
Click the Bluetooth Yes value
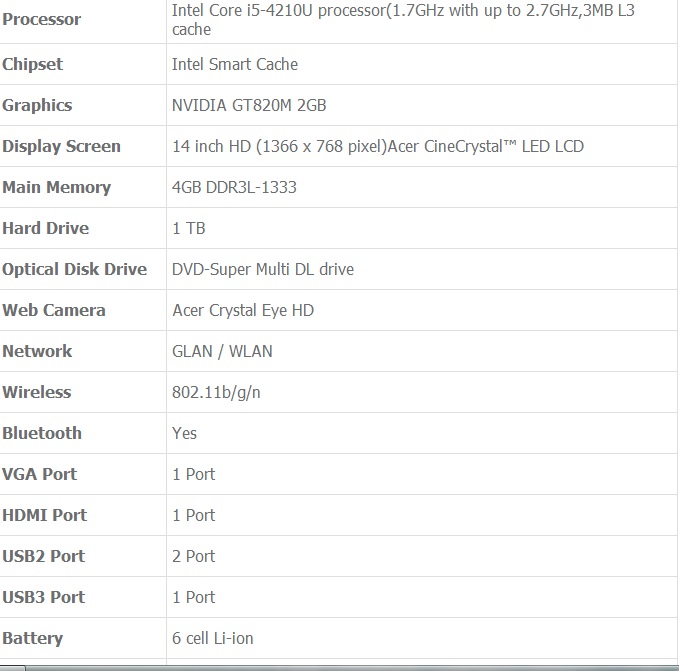(x=184, y=433)
